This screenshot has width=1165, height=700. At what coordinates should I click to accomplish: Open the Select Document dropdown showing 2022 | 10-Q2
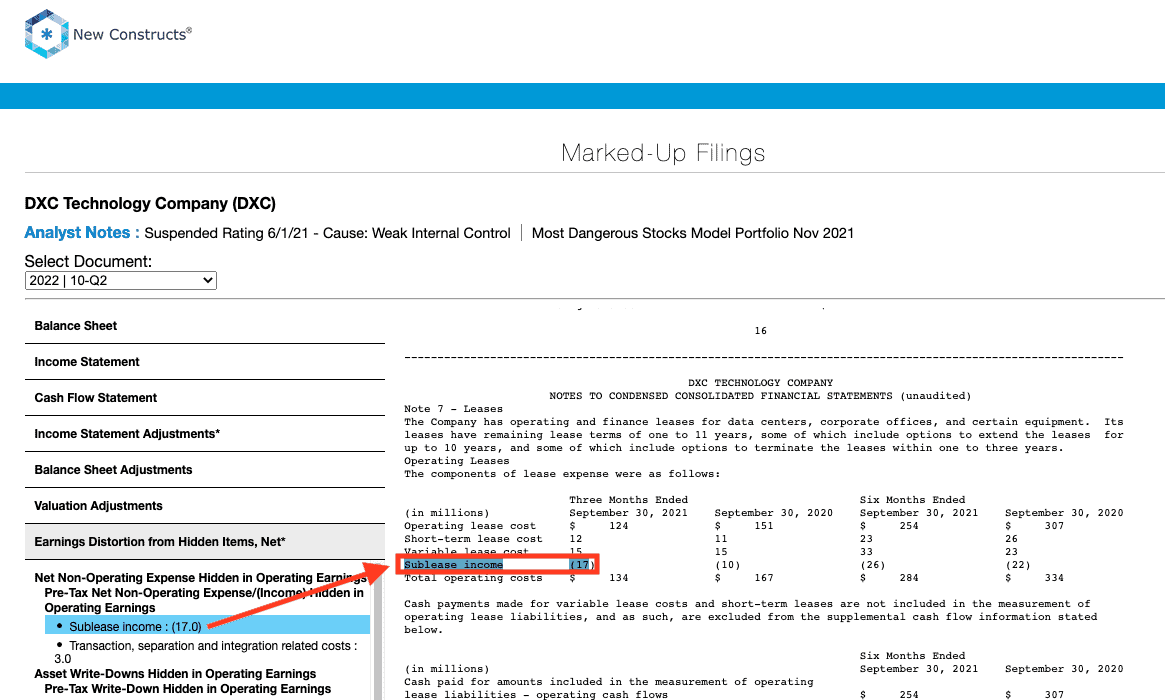[120, 280]
